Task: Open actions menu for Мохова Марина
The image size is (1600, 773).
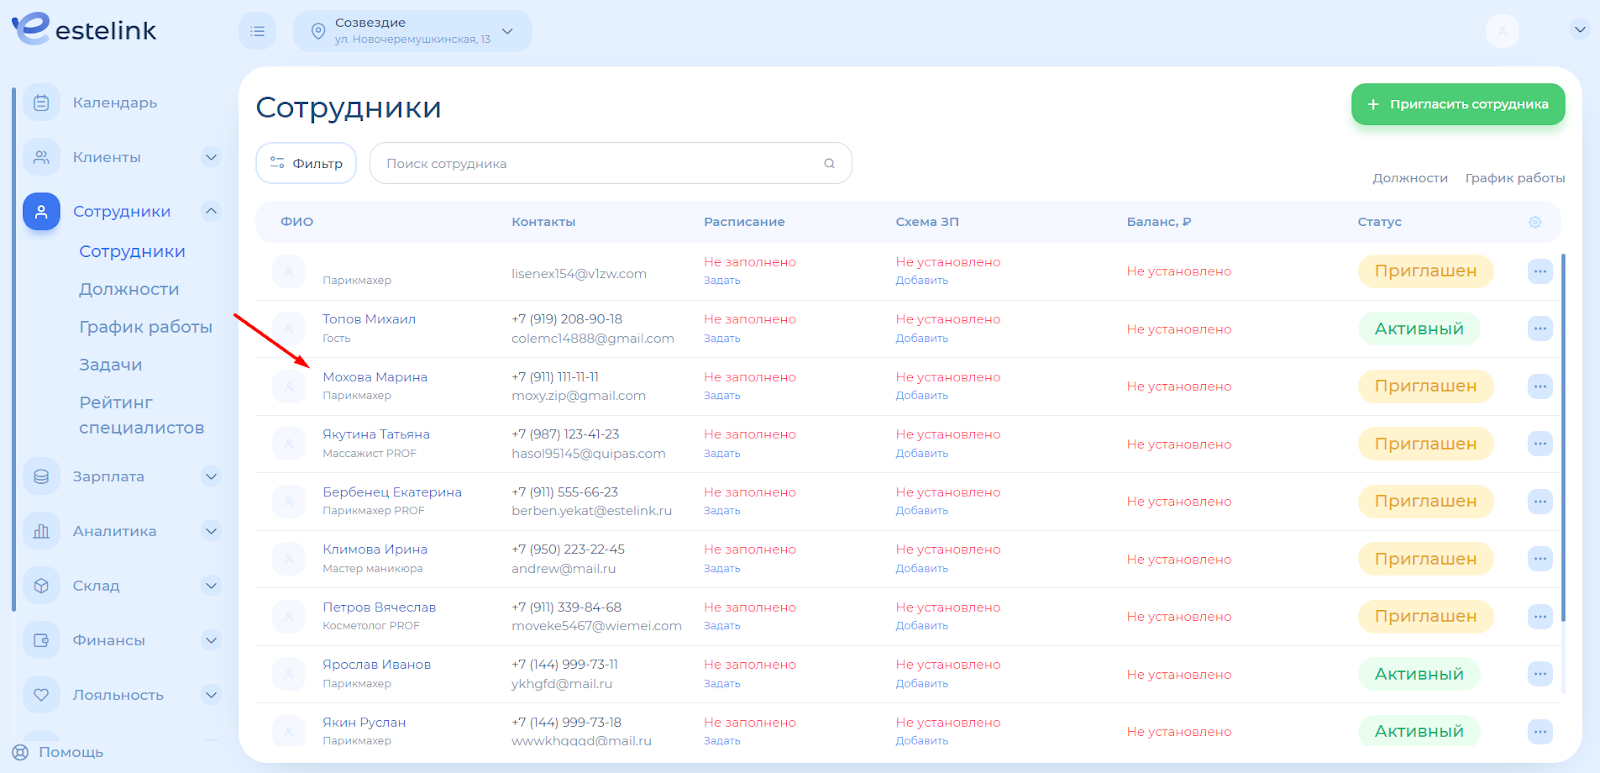Action: tap(1540, 386)
